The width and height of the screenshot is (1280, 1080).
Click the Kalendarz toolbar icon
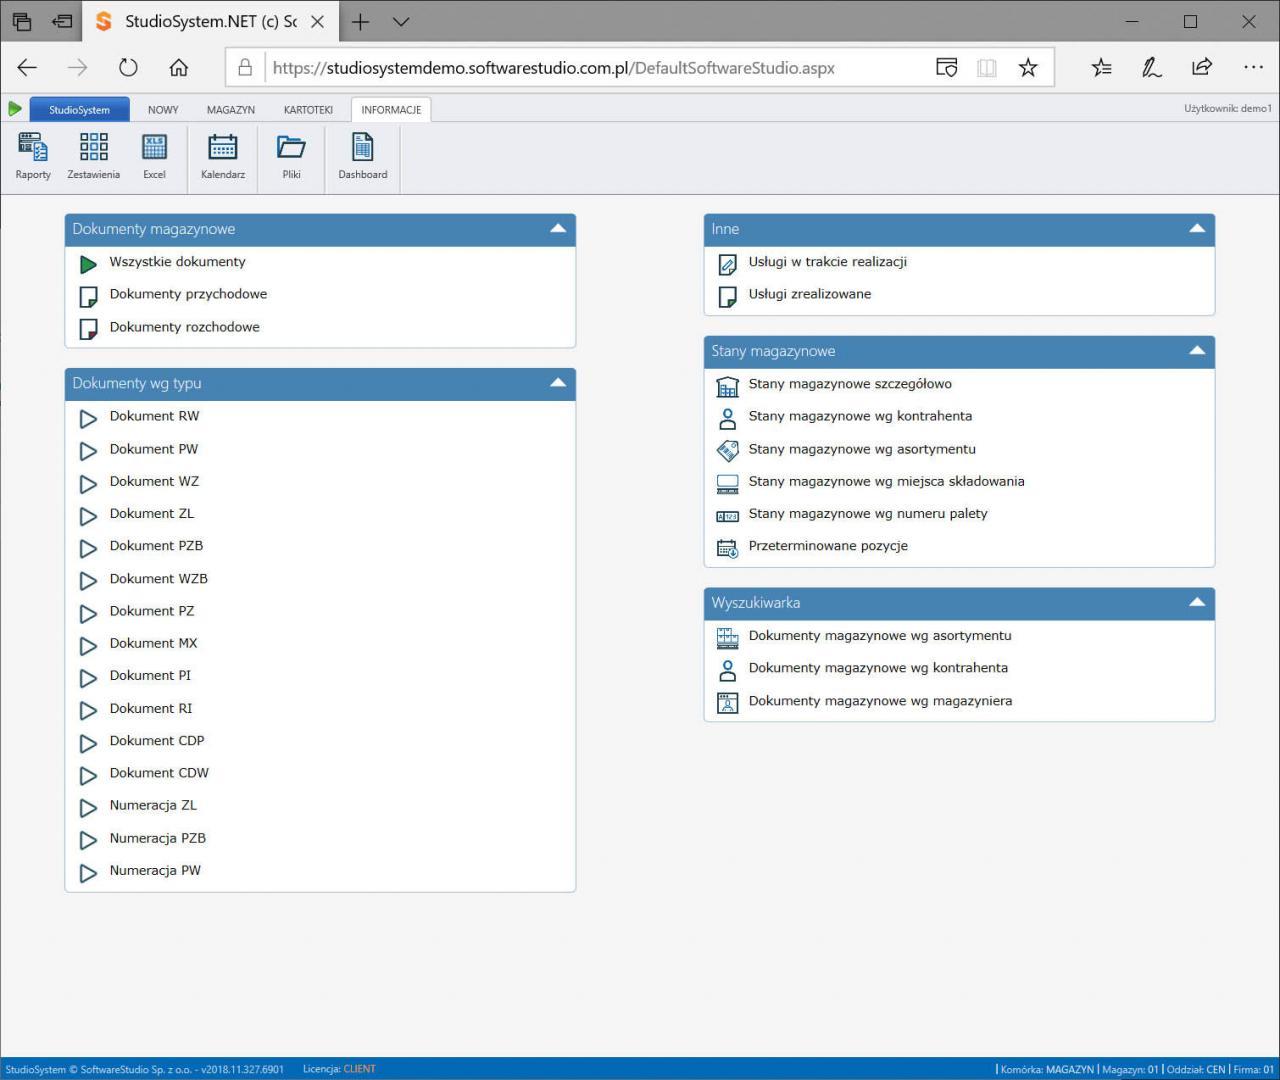[x=222, y=155]
